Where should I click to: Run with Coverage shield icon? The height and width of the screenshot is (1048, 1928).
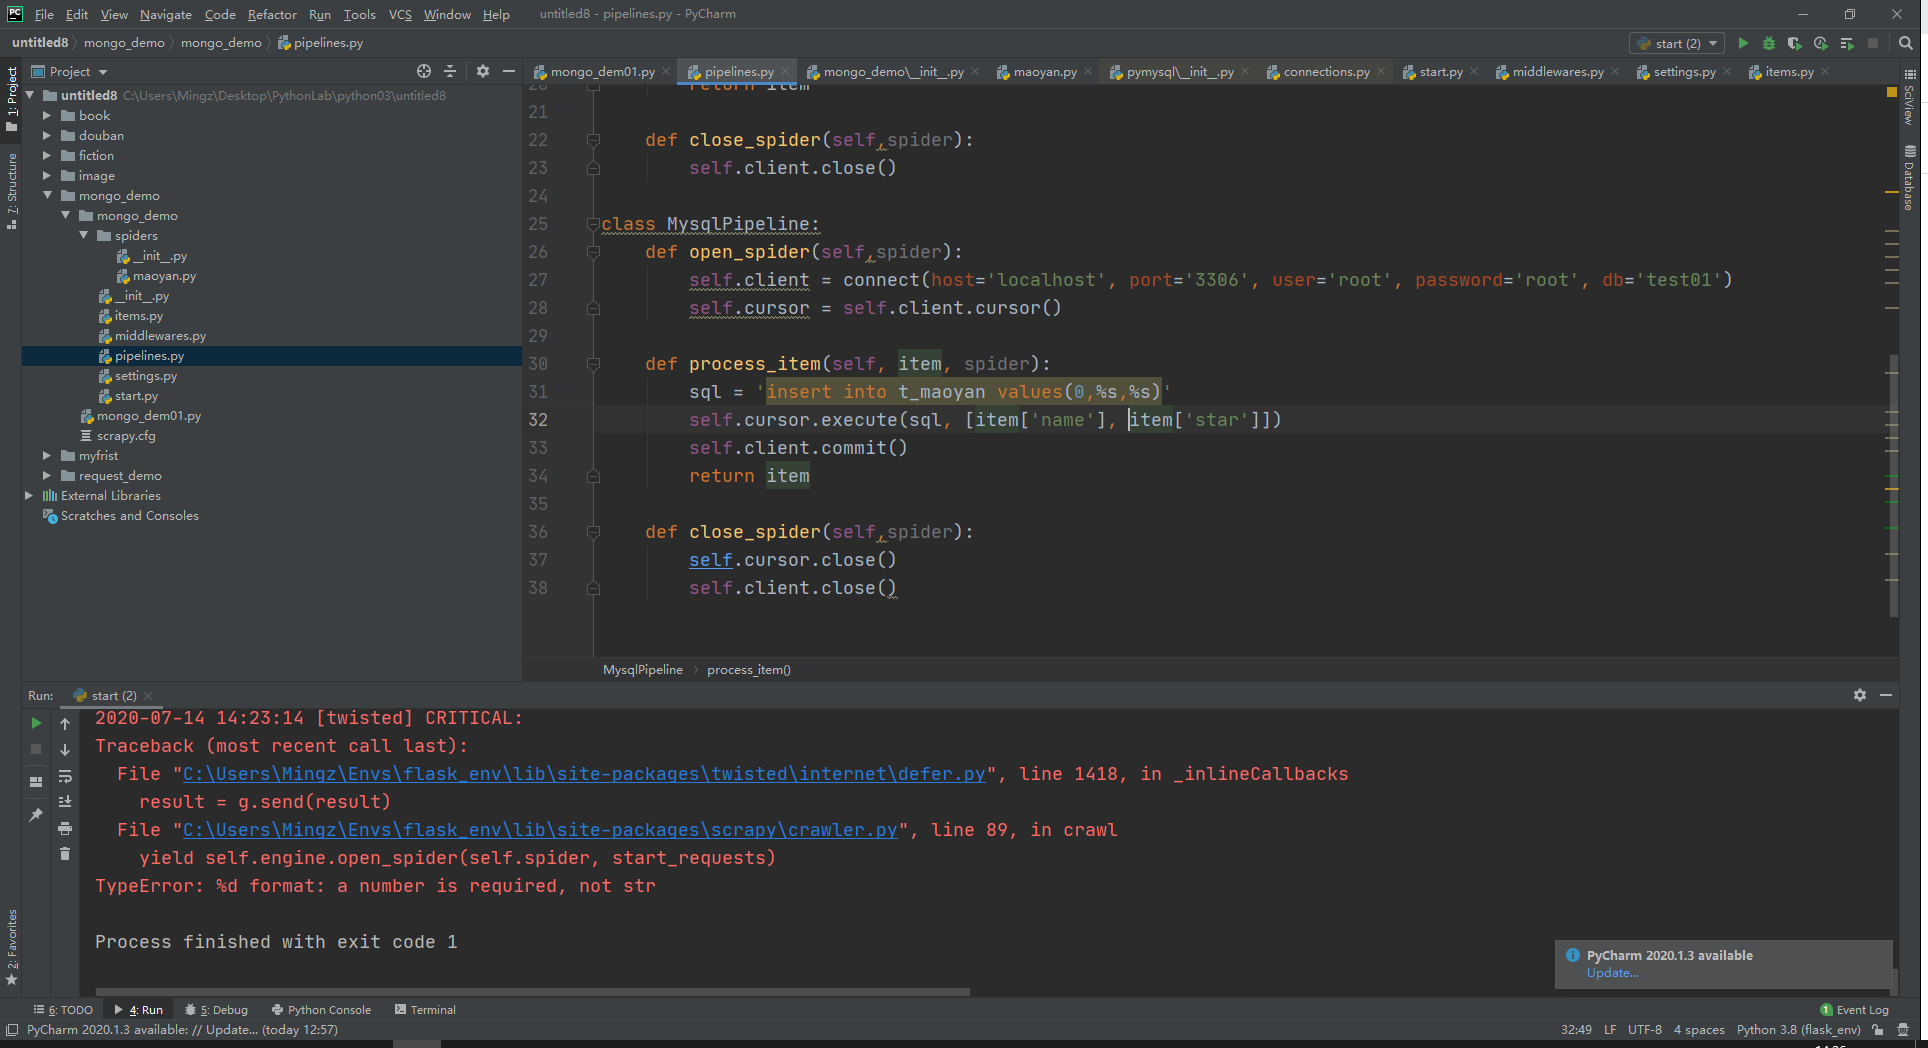[1795, 43]
